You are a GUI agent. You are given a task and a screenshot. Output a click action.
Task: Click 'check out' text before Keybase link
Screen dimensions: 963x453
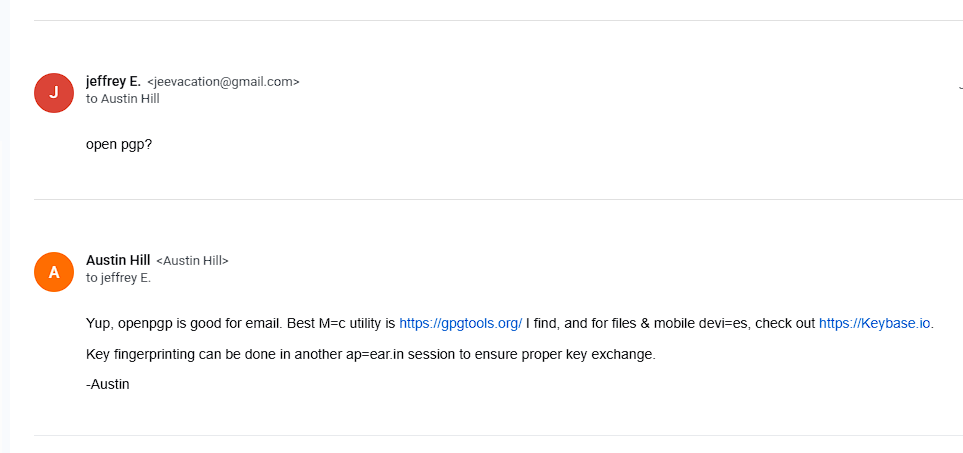point(786,323)
